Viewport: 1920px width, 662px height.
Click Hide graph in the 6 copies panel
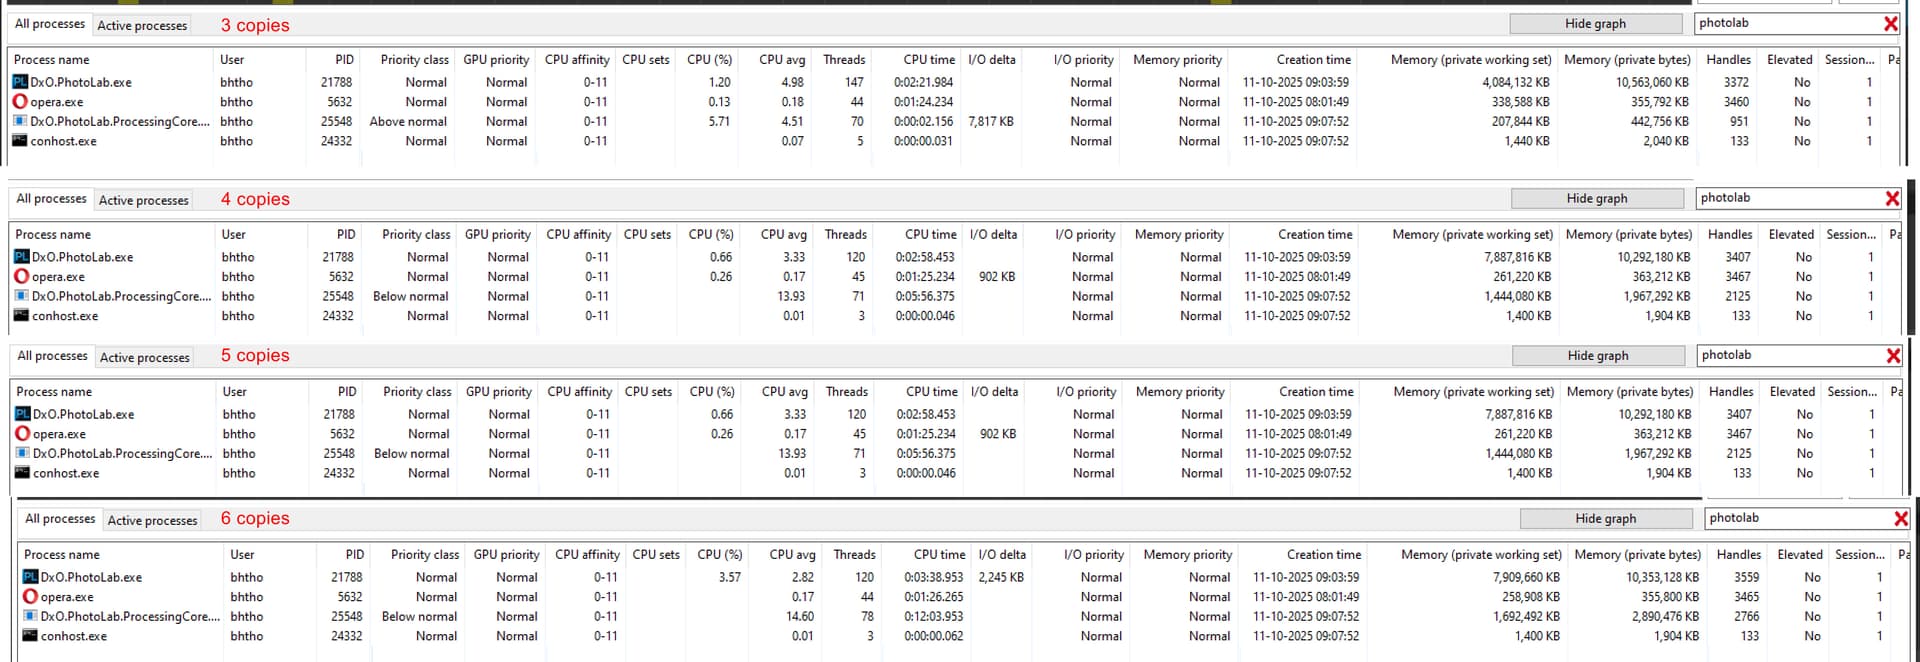(1605, 519)
